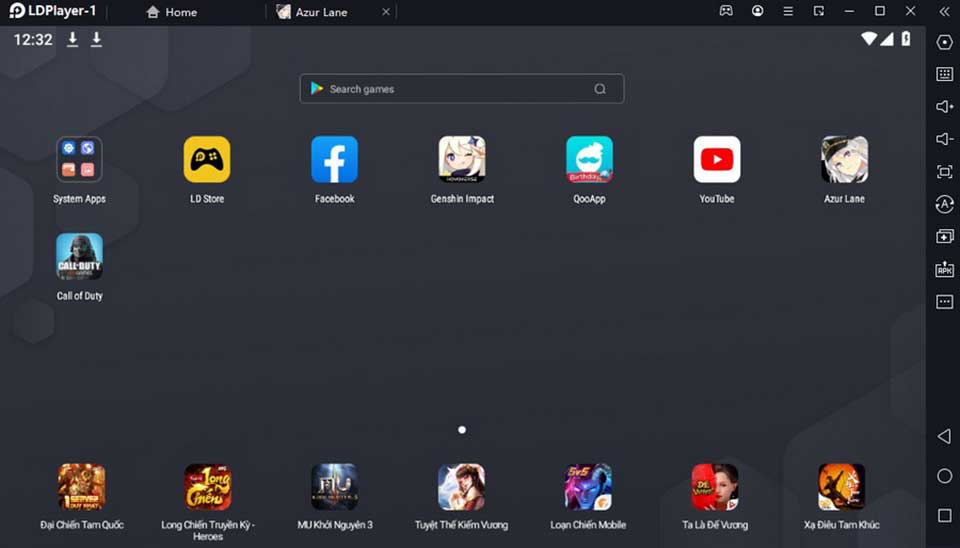Launch LD Store app

point(207,160)
